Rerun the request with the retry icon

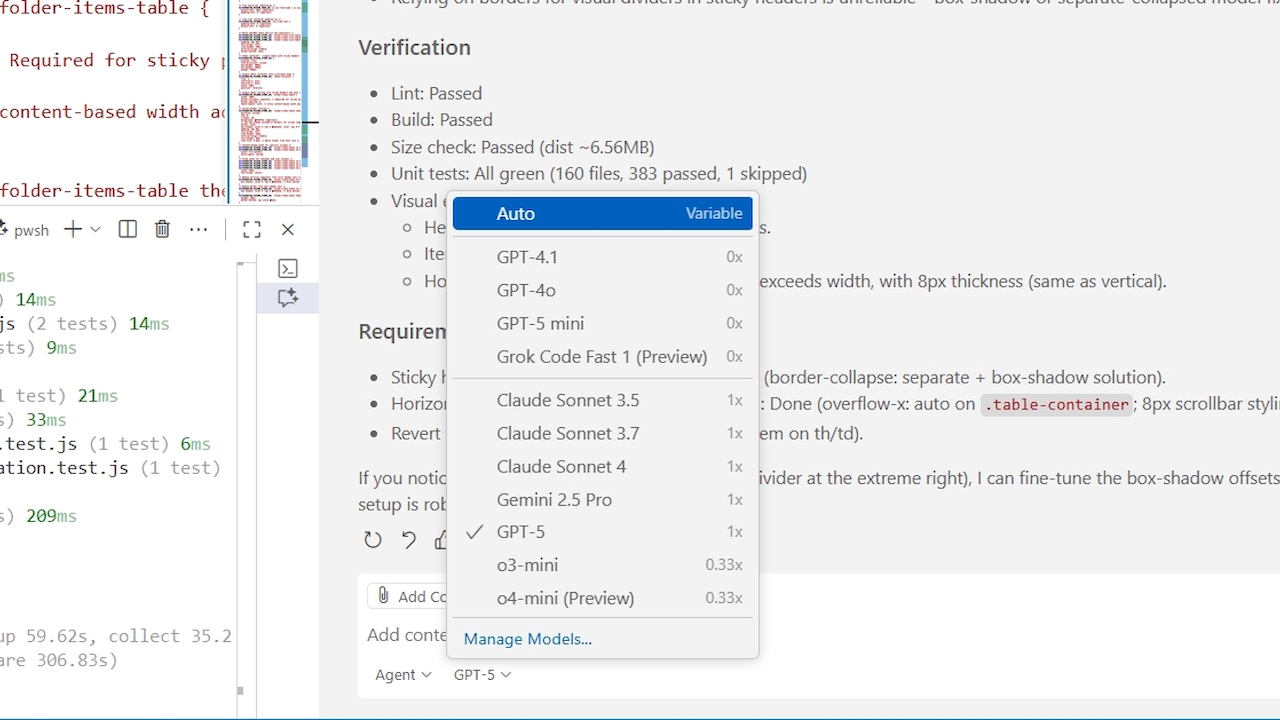tap(372, 539)
